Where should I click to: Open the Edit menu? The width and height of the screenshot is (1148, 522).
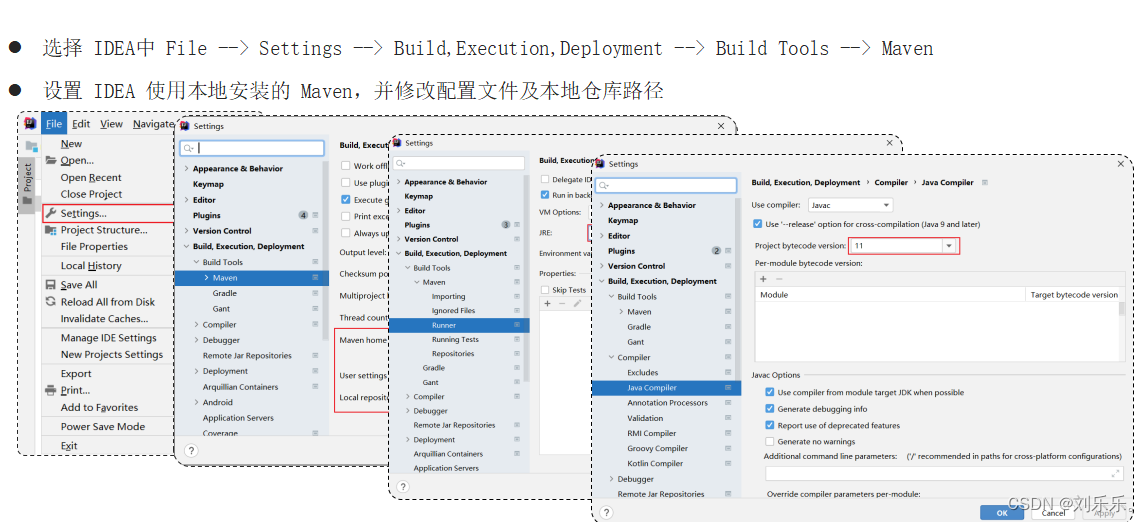click(81, 124)
